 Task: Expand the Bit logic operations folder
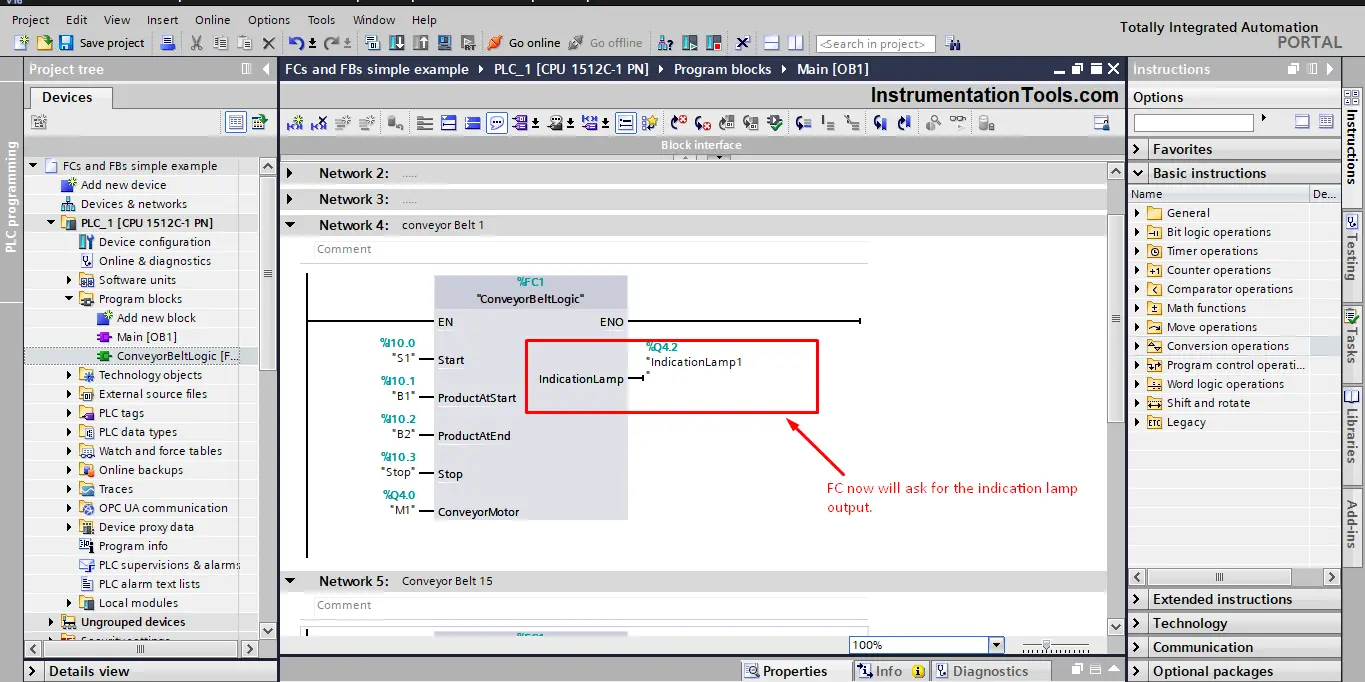pos(1137,232)
